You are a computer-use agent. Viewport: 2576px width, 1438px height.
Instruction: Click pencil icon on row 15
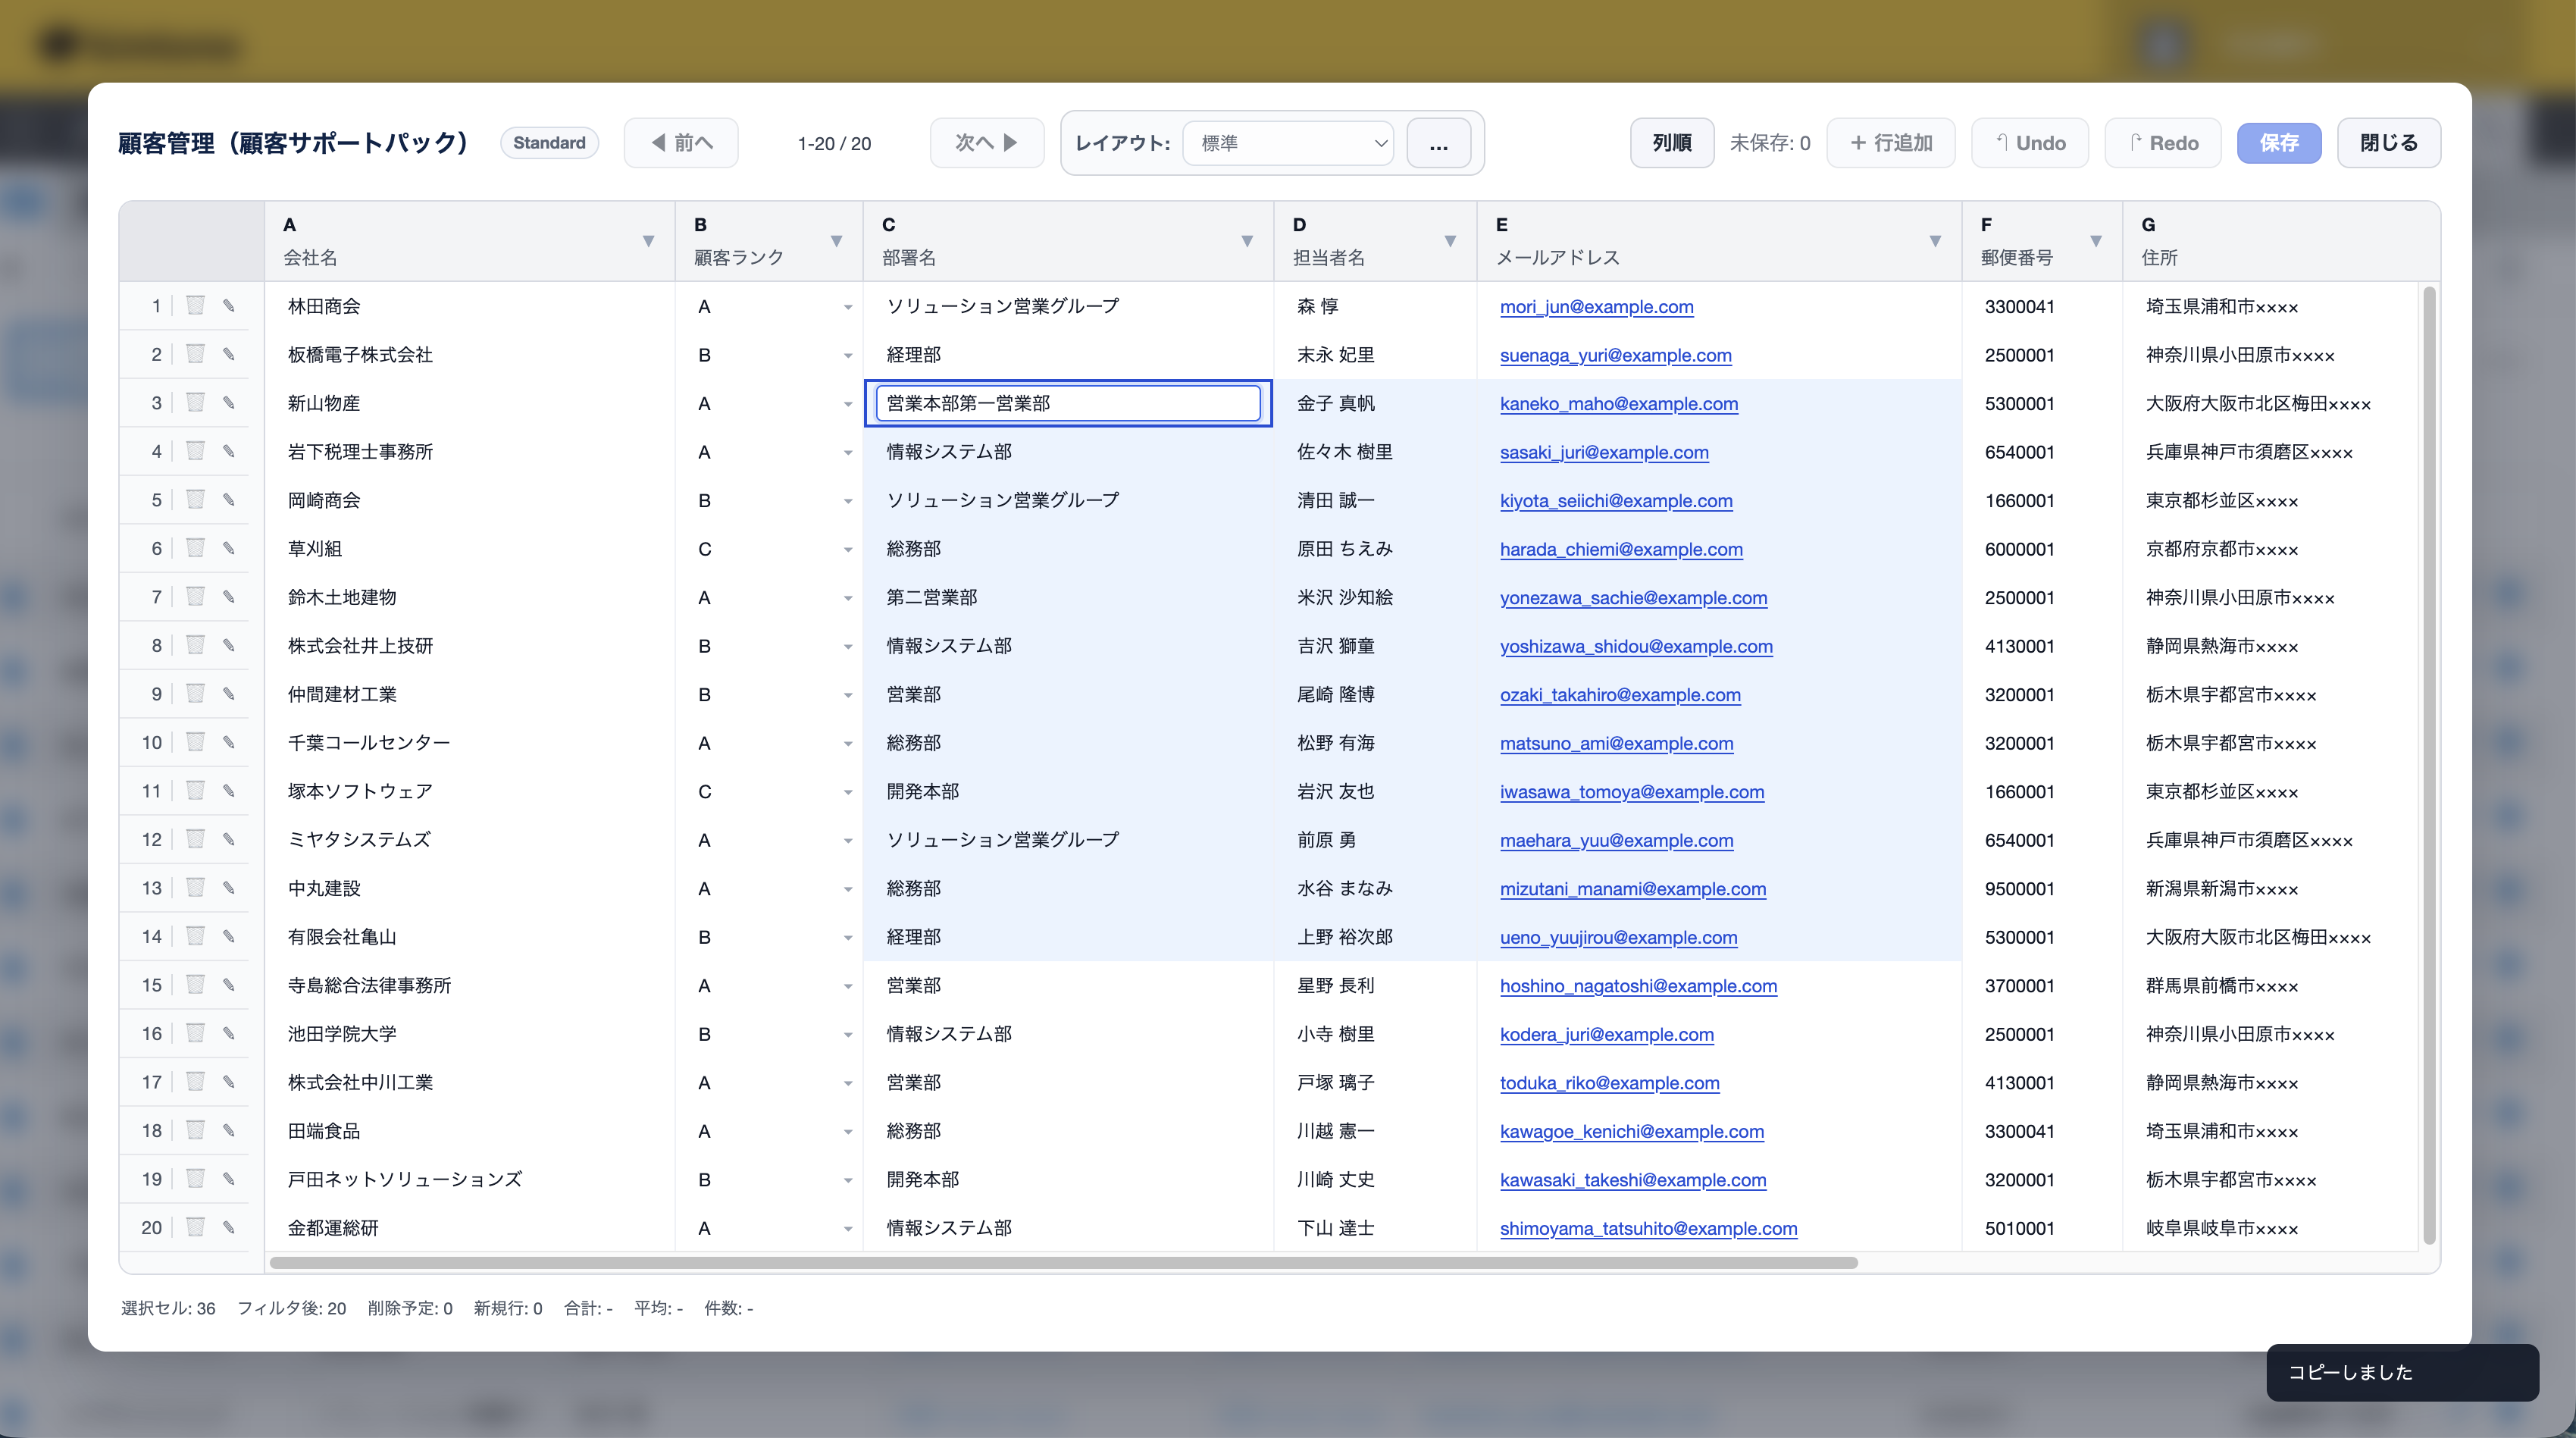tap(229, 985)
